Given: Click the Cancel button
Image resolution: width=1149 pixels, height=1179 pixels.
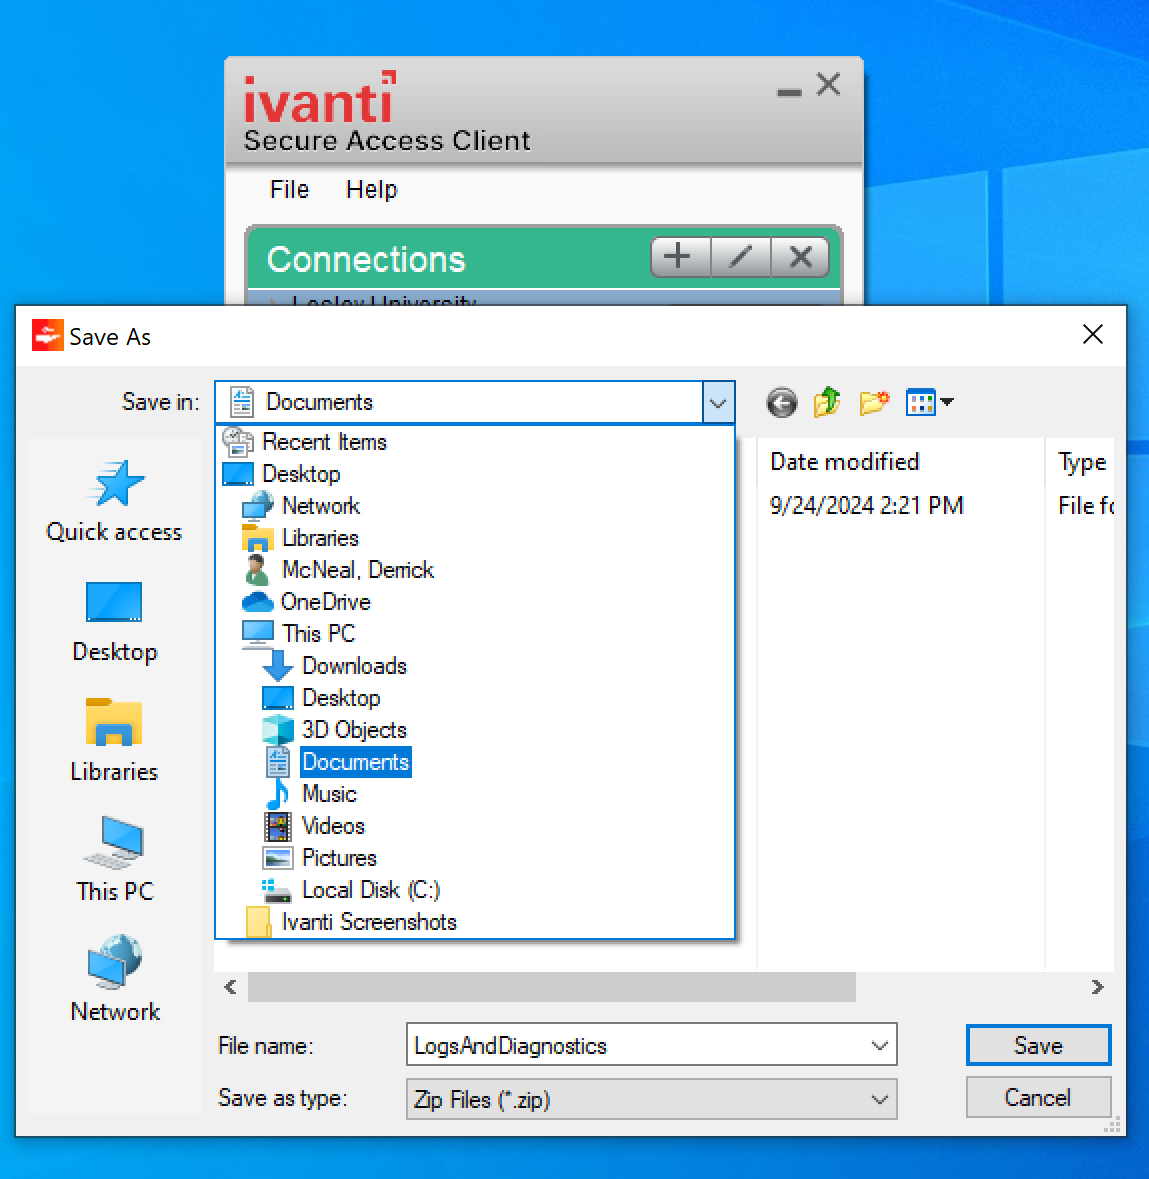Looking at the screenshot, I should [1038, 1098].
